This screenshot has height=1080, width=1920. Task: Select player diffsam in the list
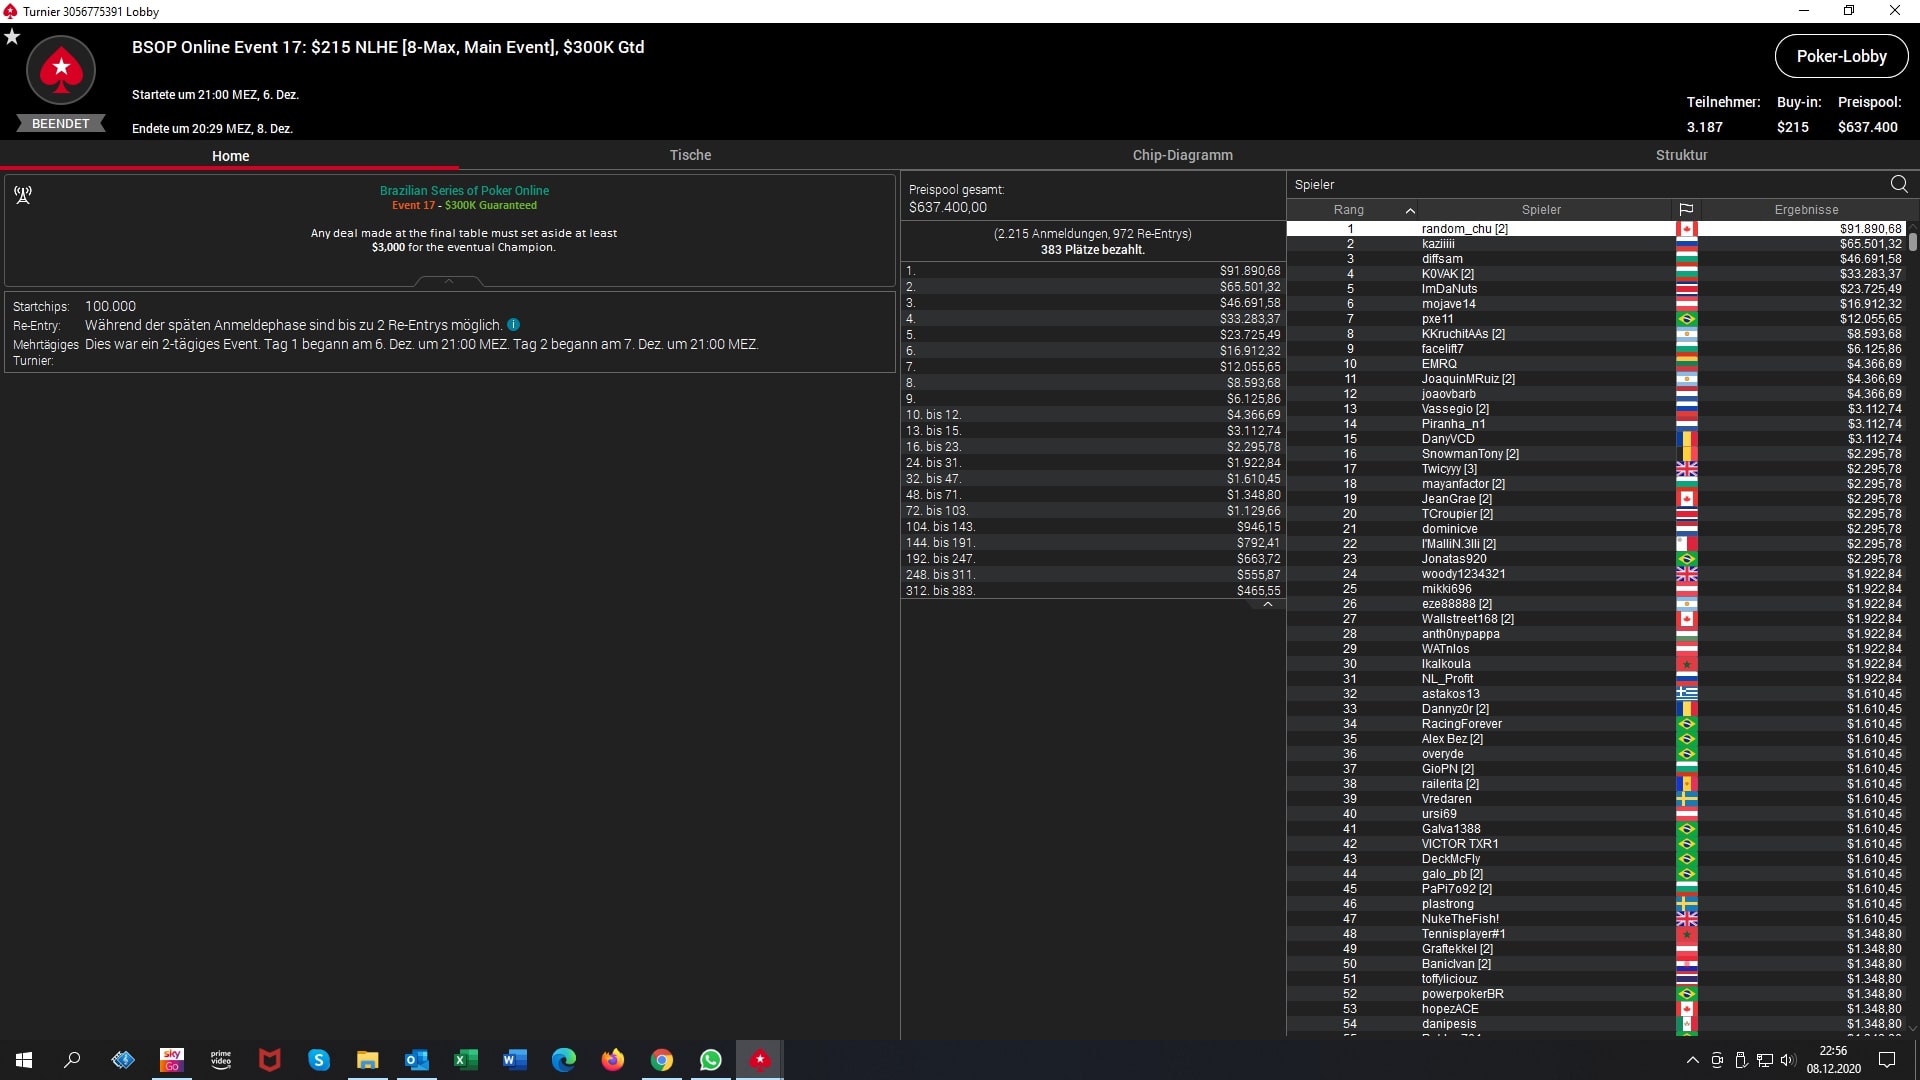[1596, 259]
